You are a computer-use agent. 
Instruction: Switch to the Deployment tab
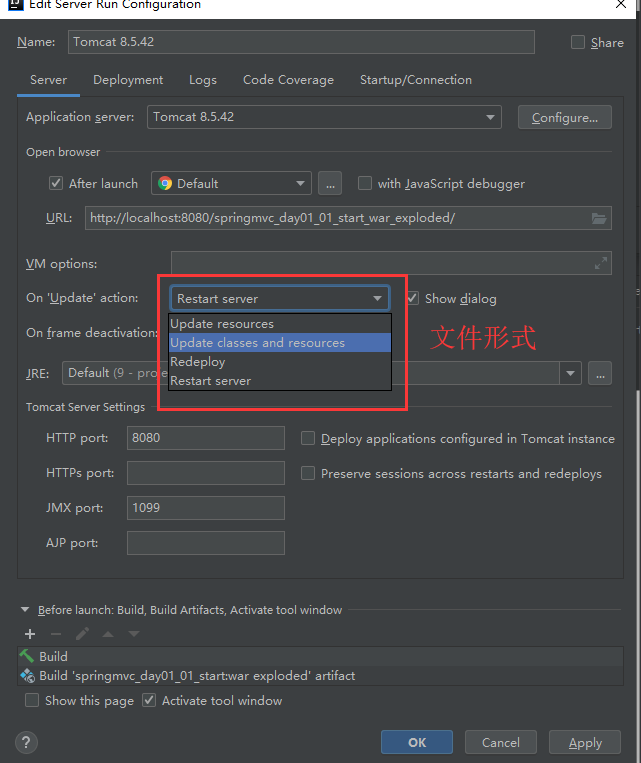coord(128,80)
